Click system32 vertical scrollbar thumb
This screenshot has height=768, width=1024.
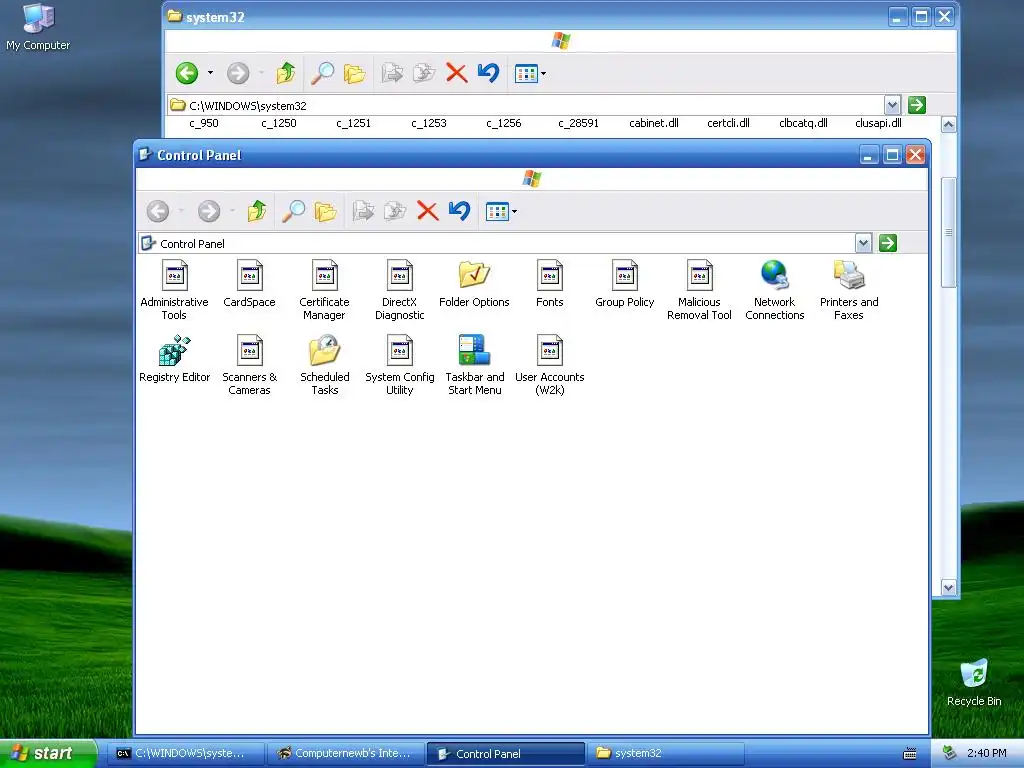948,232
